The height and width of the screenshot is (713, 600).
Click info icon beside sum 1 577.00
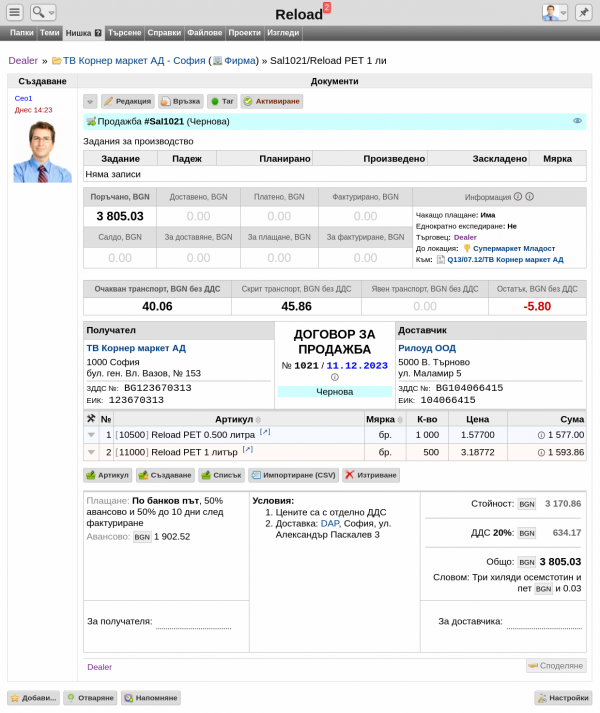pyautogui.click(x=541, y=435)
